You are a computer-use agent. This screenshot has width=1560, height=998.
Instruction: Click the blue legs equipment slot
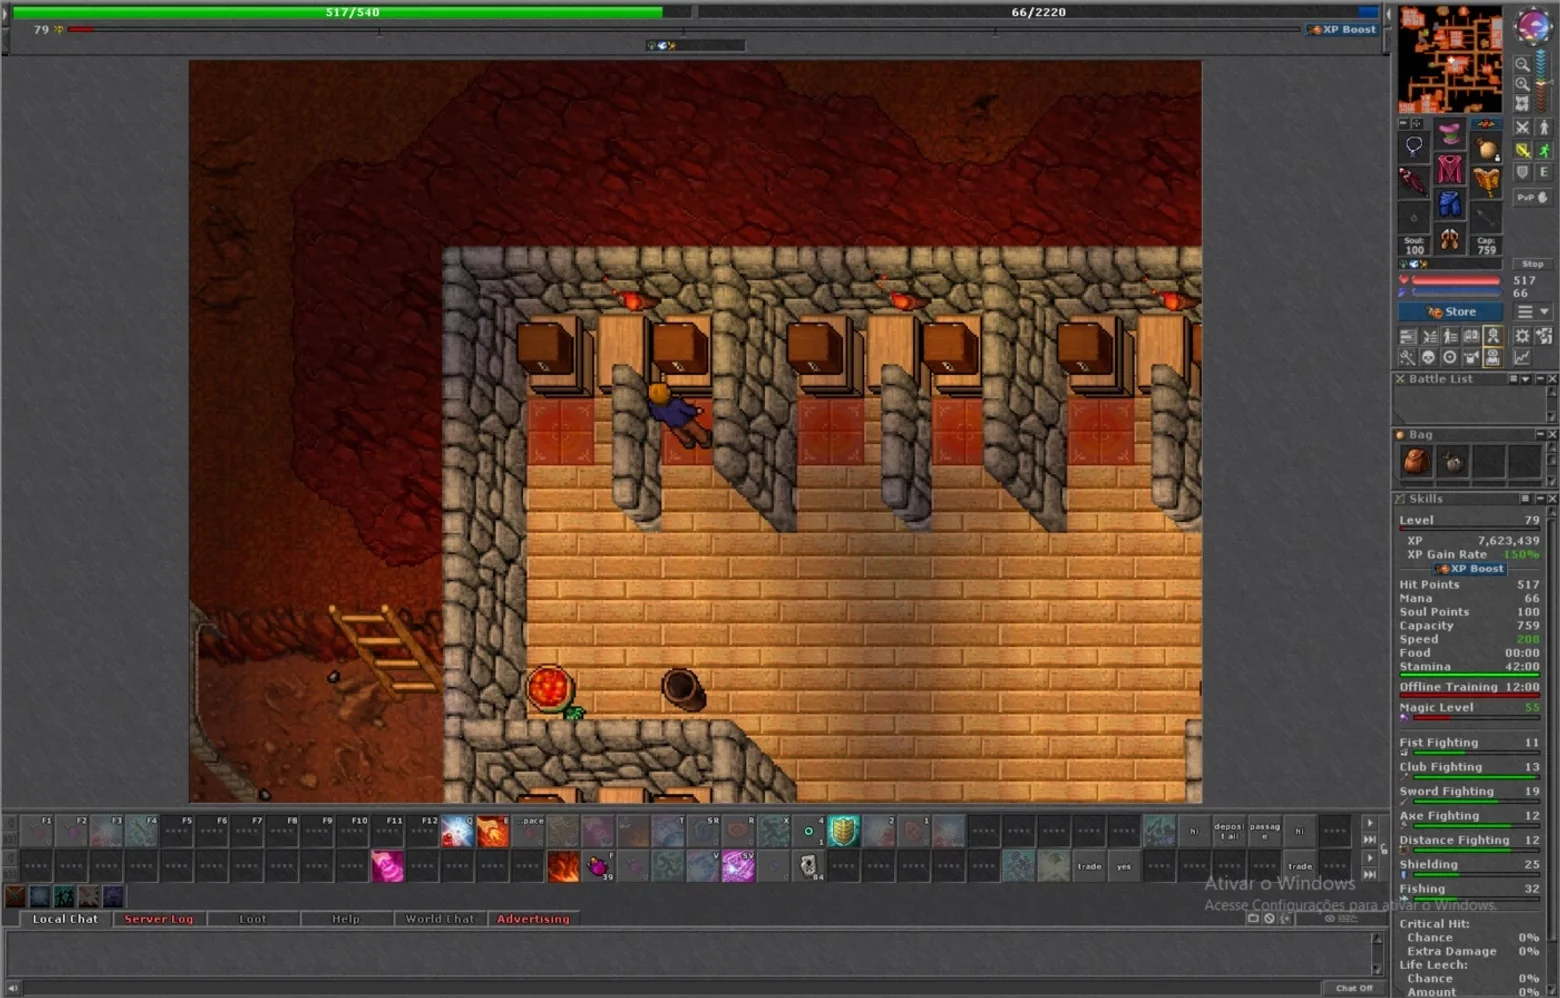tap(1450, 205)
